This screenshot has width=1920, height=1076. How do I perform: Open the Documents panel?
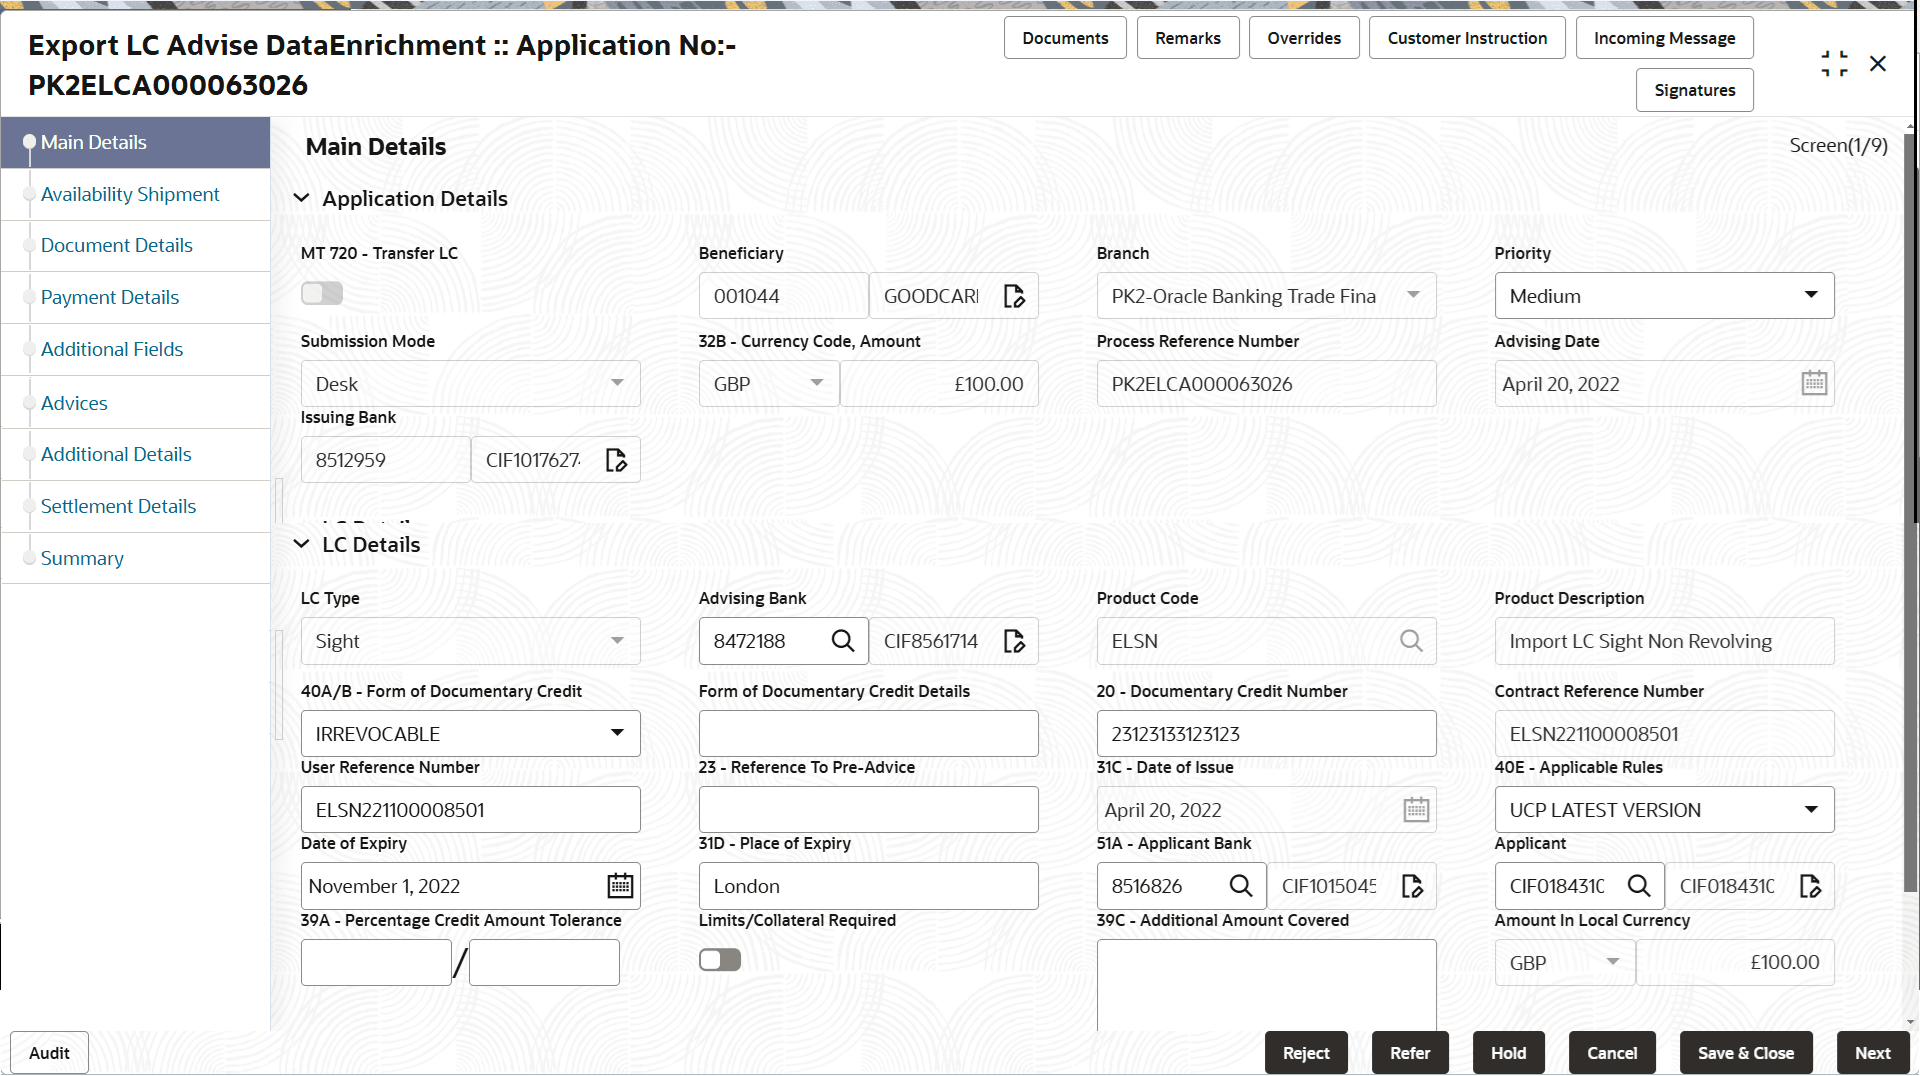[x=1064, y=37]
